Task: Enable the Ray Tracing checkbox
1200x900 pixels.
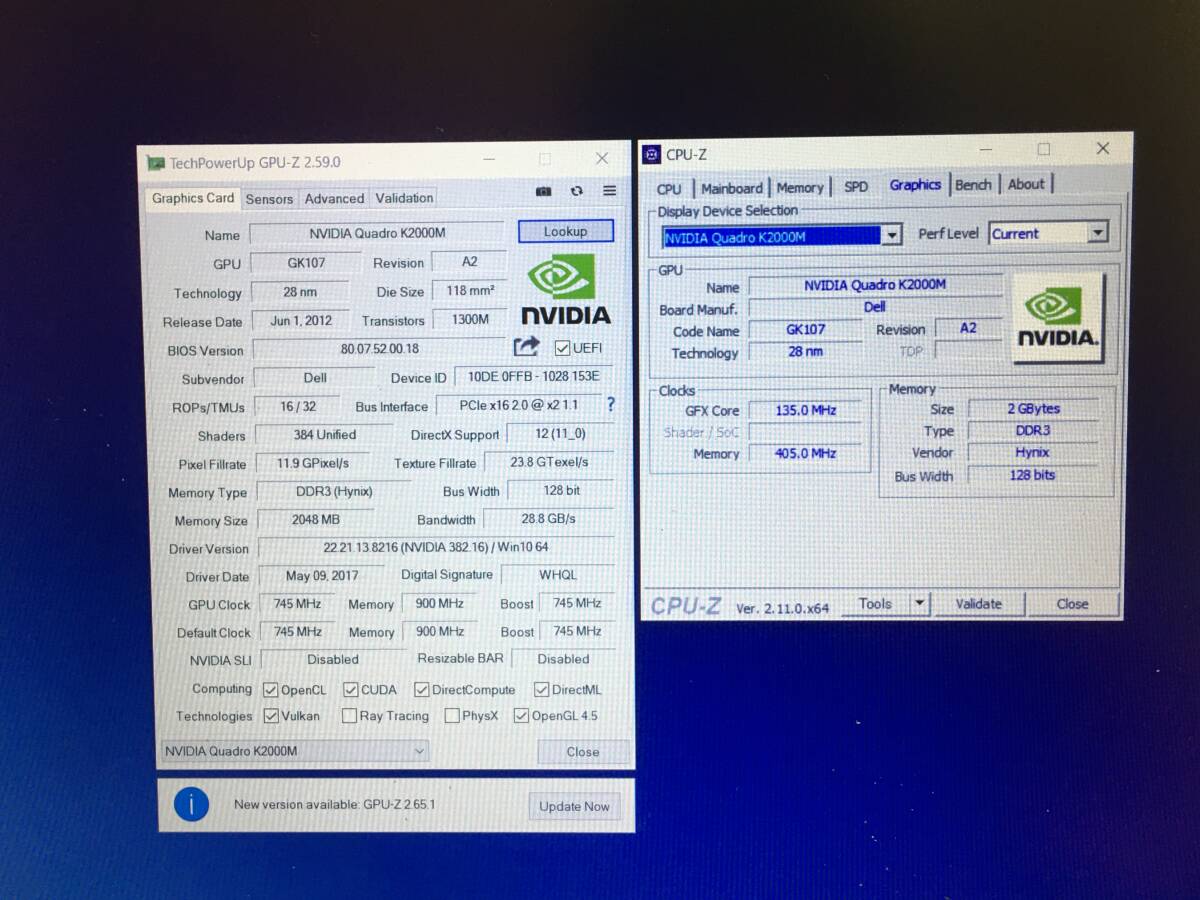Action: pos(349,716)
